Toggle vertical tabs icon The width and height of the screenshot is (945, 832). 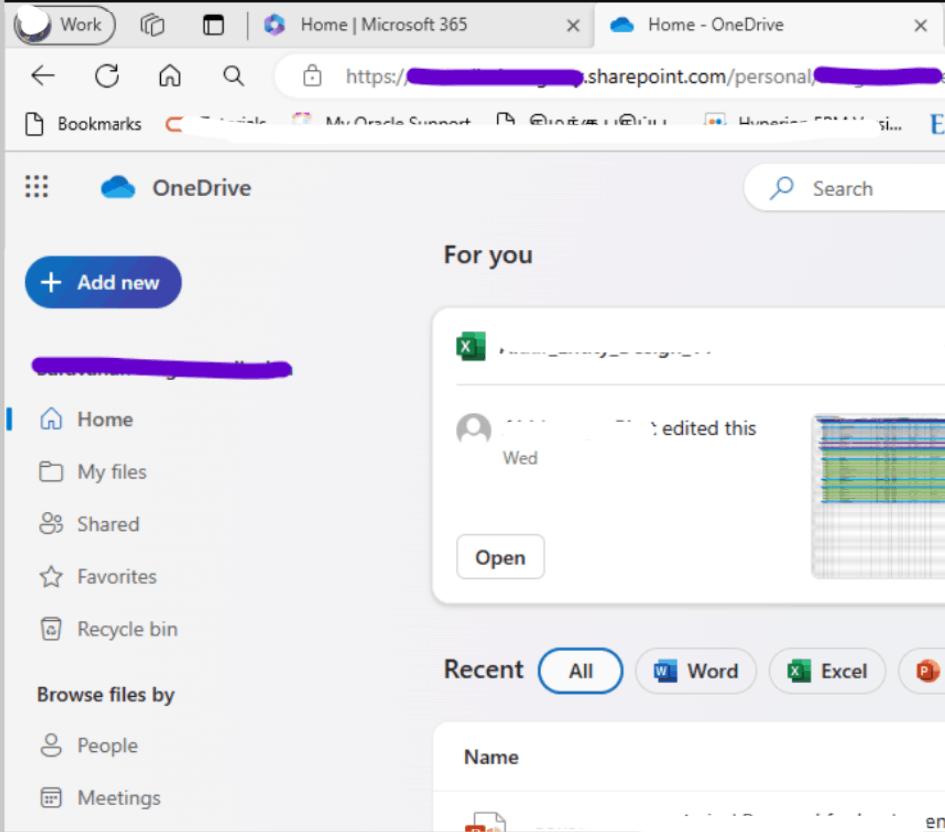(213, 25)
